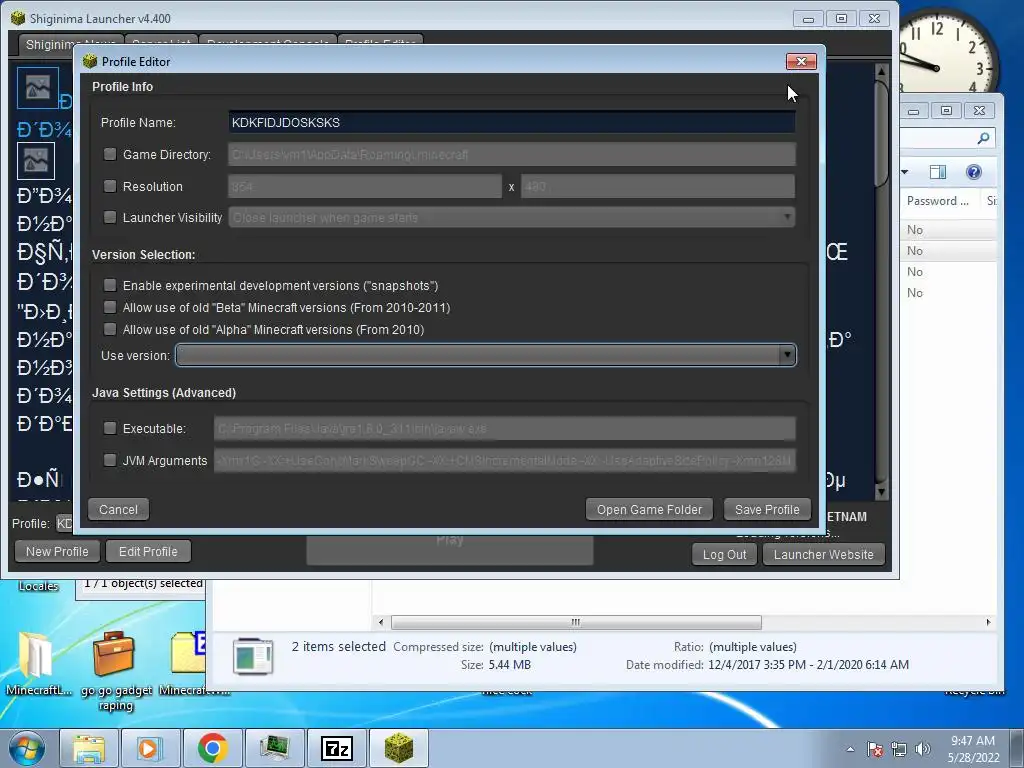The width and height of the screenshot is (1024, 768).
Task: Open the view options dropdown arrow in archive window
Action: point(905,172)
